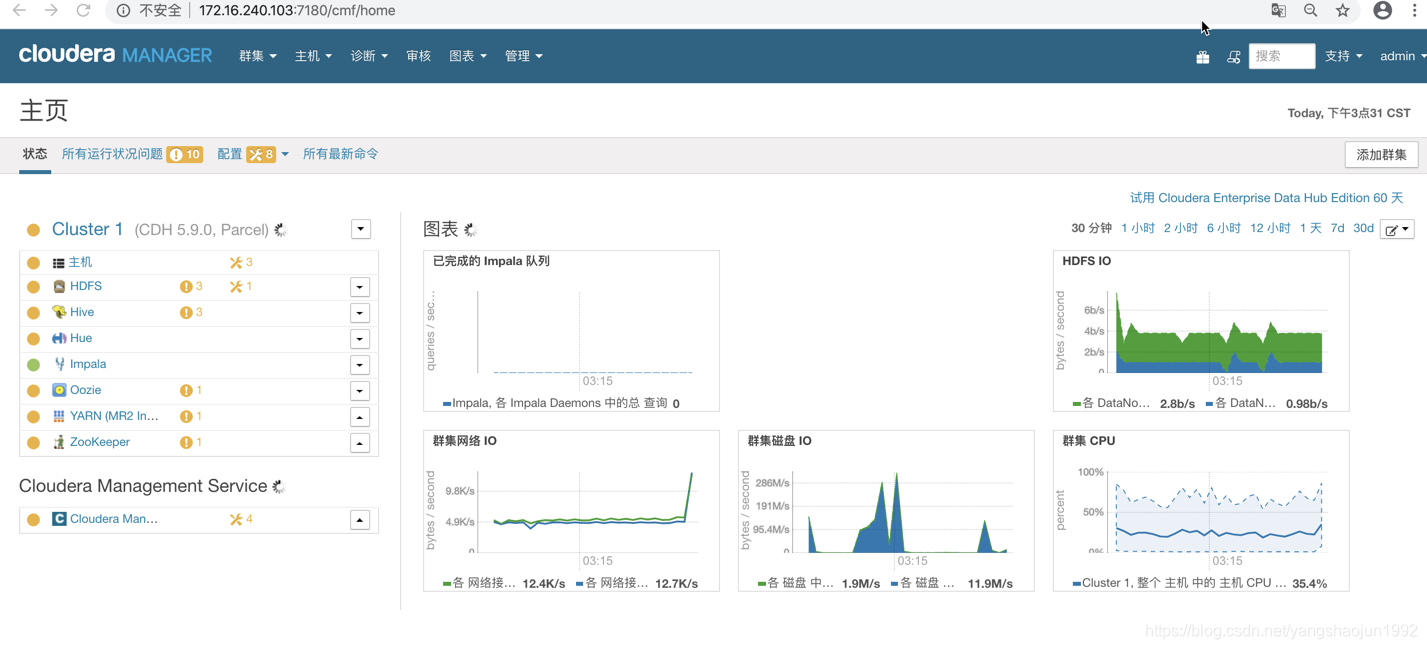The height and width of the screenshot is (649, 1427).
Task: Open the 配置 issues dropdown tab
Action: [253, 154]
